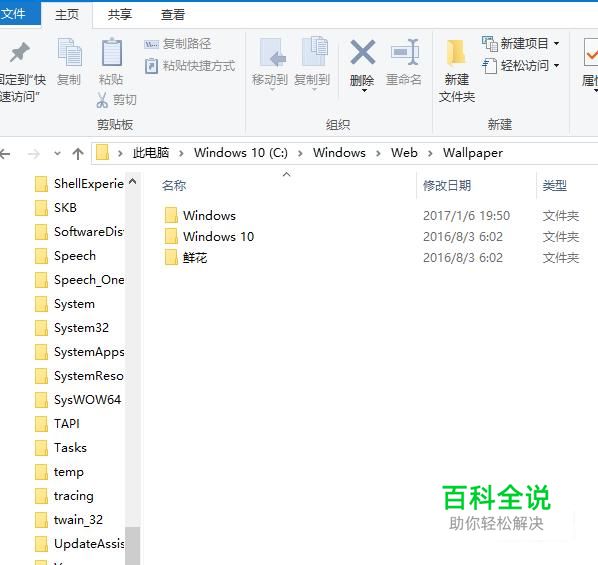Expand the chevron after 此电脑 in address bar
Image resolution: width=598 pixels, height=565 pixels.
click(x=181, y=153)
